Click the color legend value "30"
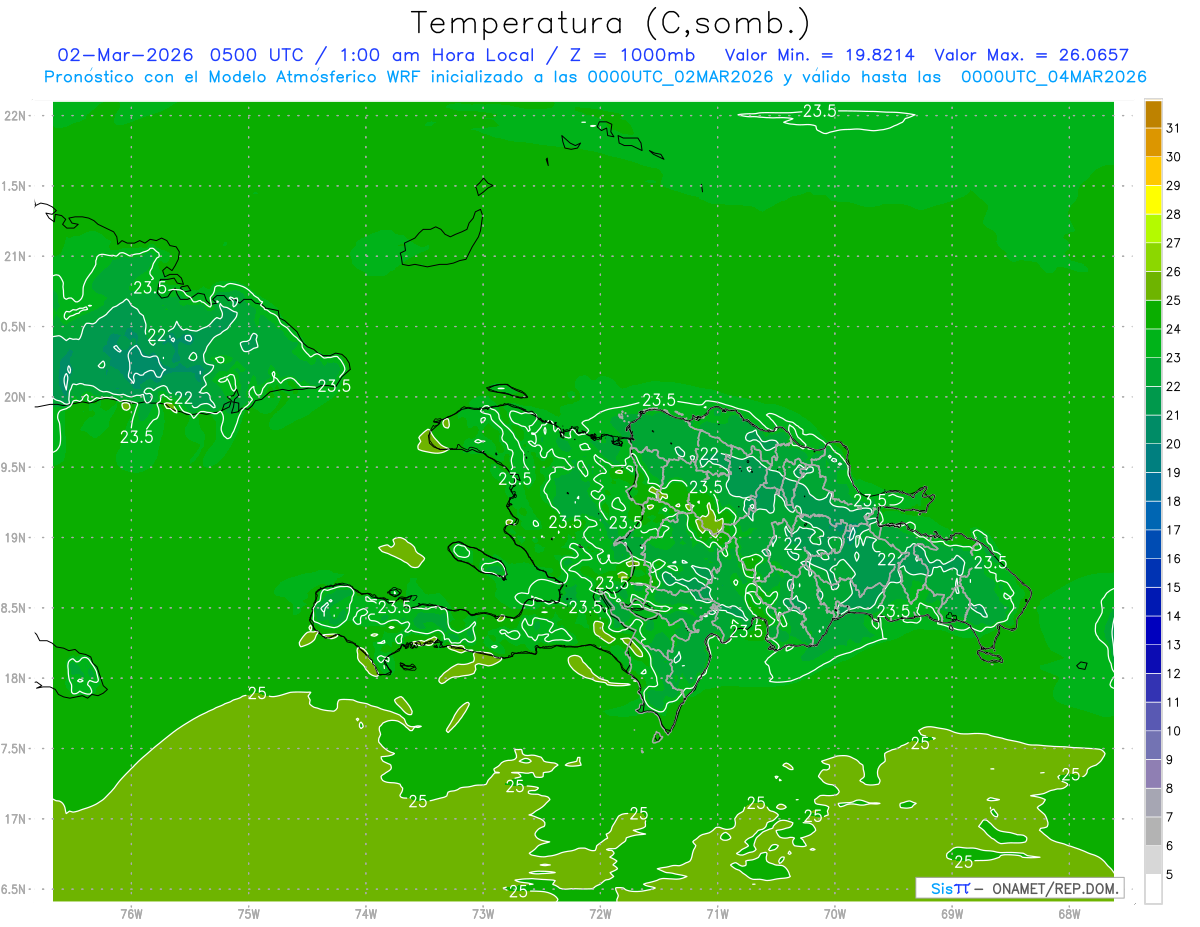1200x927 pixels. click(x=1174, y=157)
